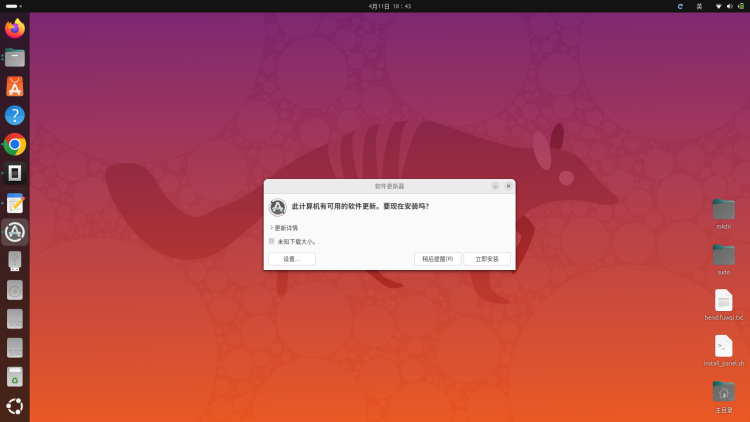This screenshot has height=422, width=750.
Task: Open Firefox from the dock
Action: (15, 29)
